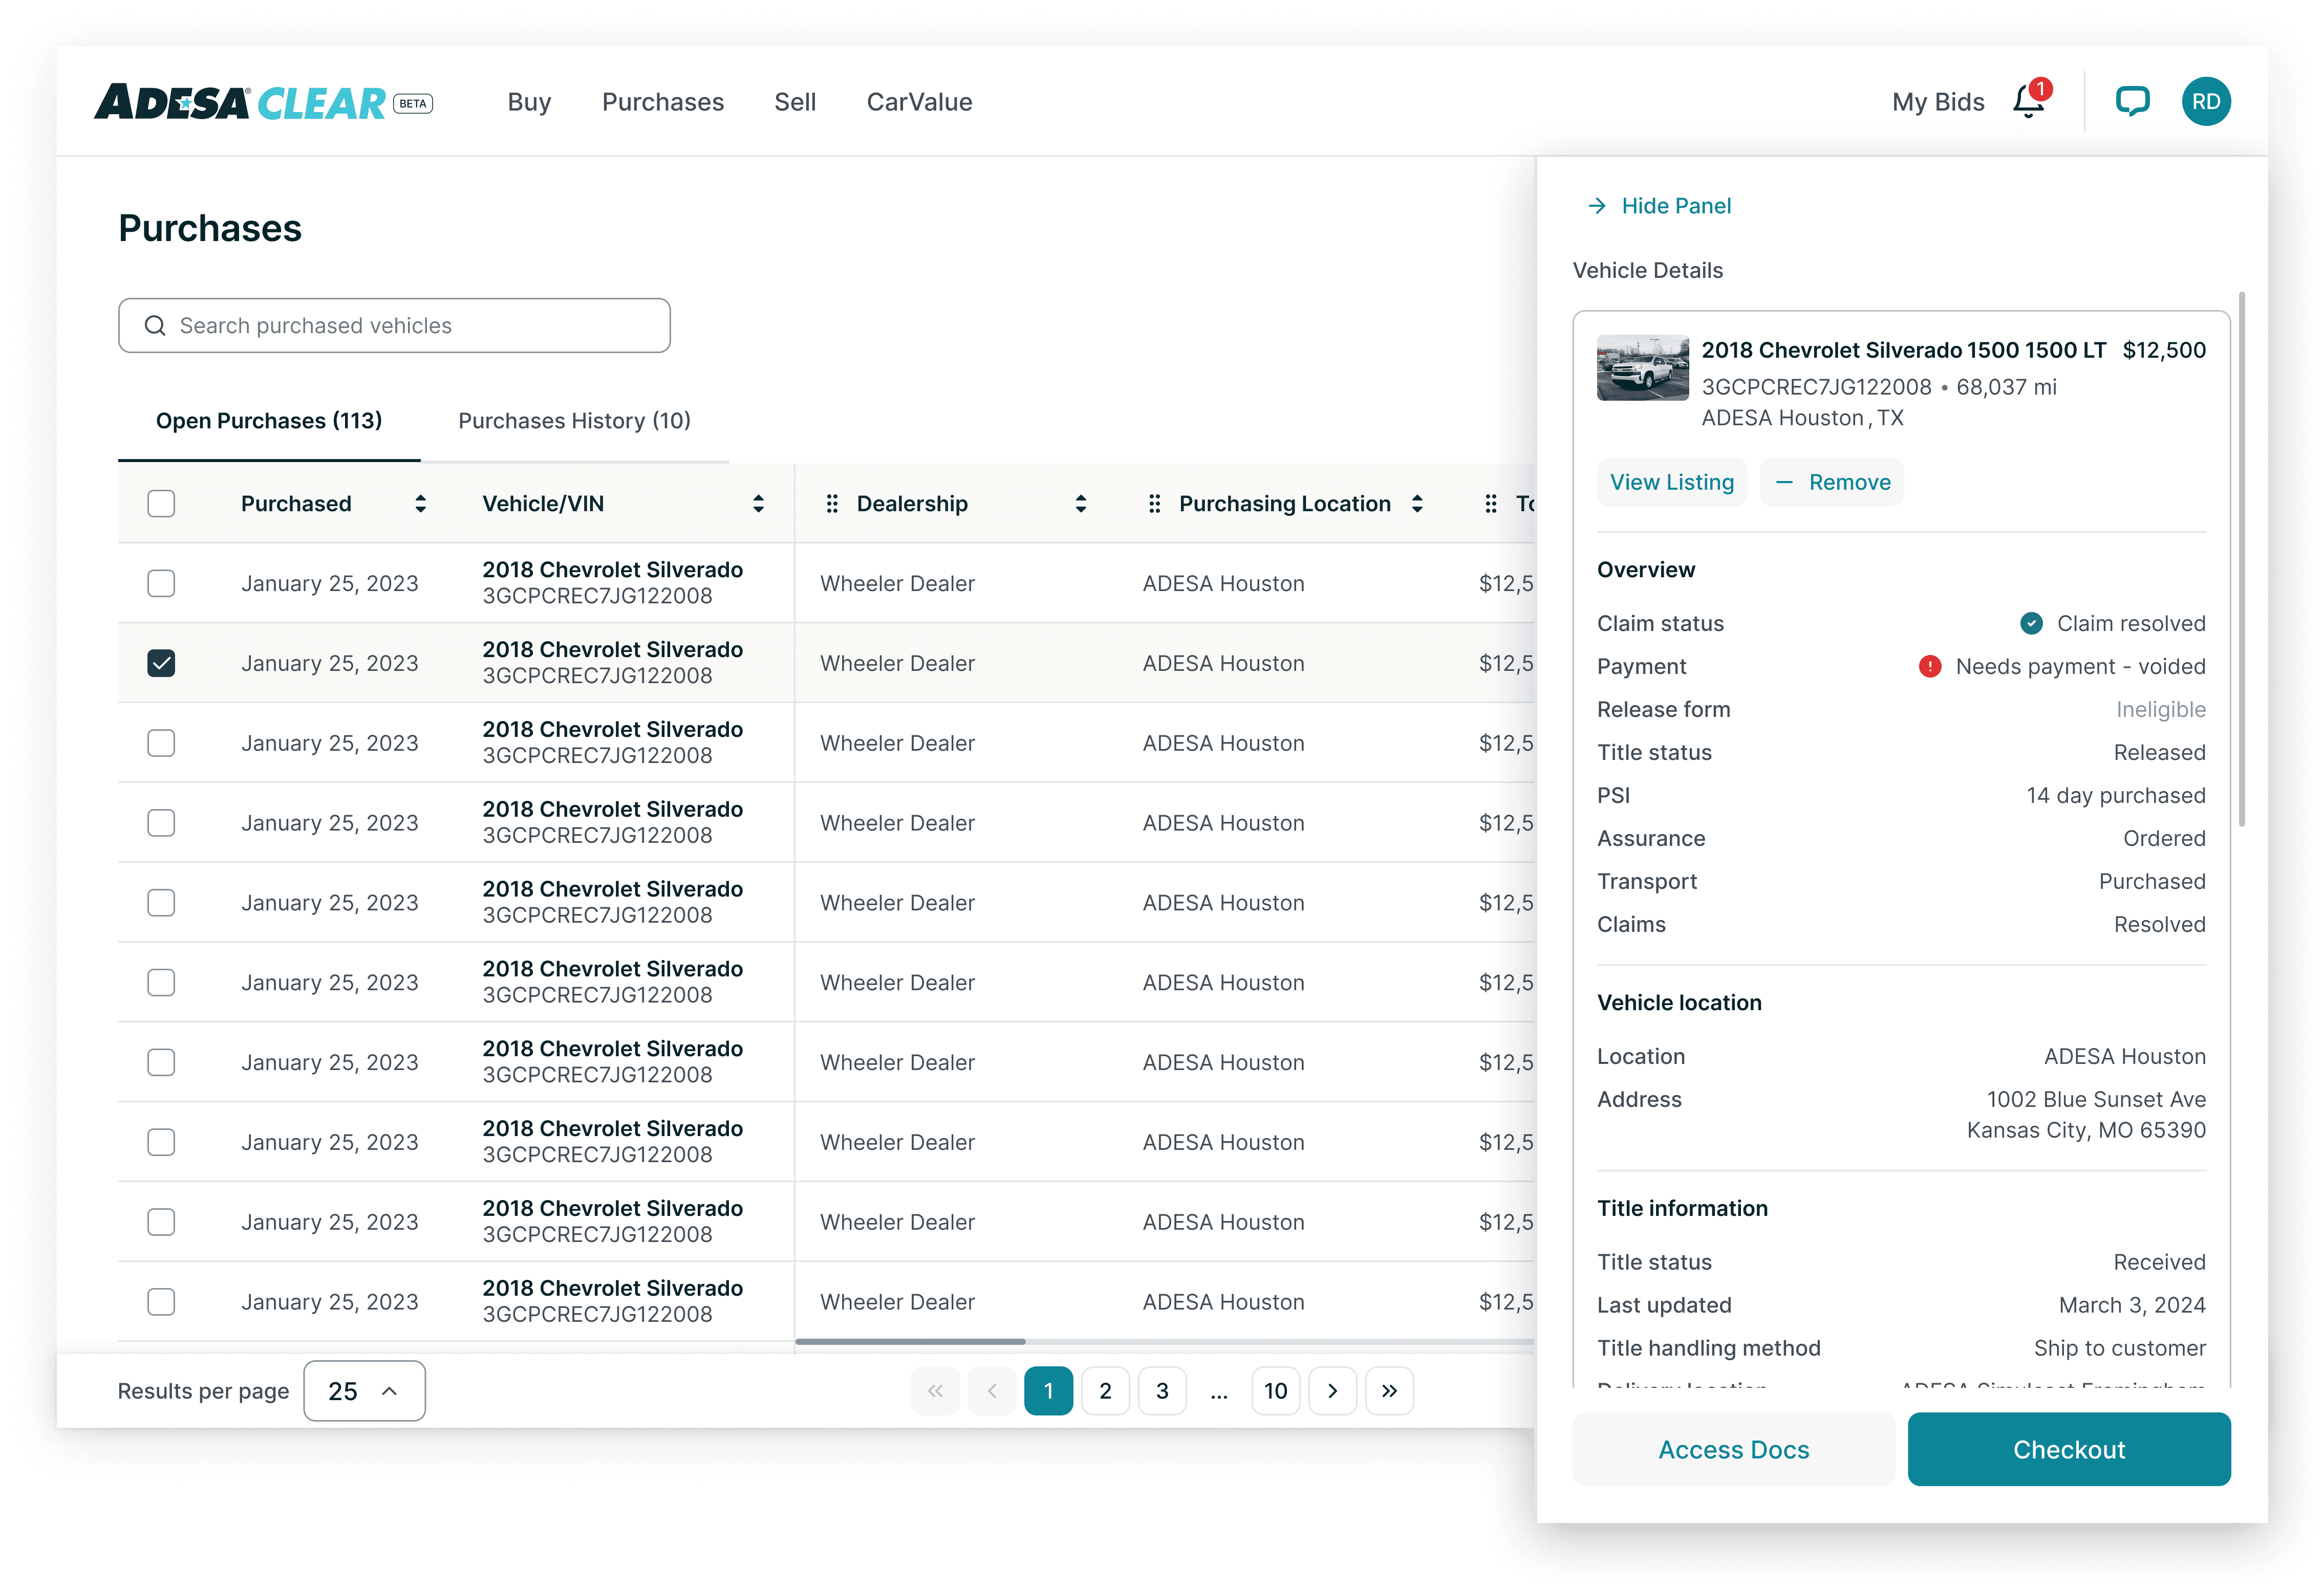
Task: Open the chat messages icon
Action: (2131, 102)
